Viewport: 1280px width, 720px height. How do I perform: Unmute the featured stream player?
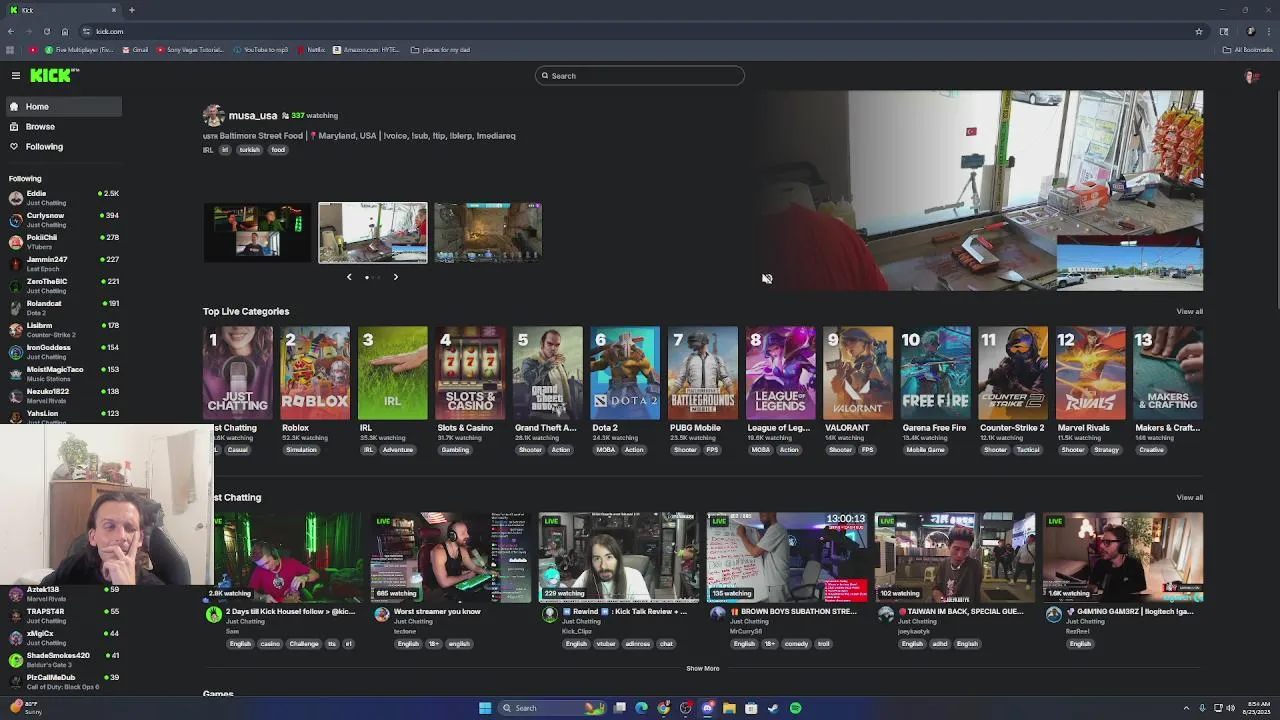pyautogui.click(x=767, y=279)
